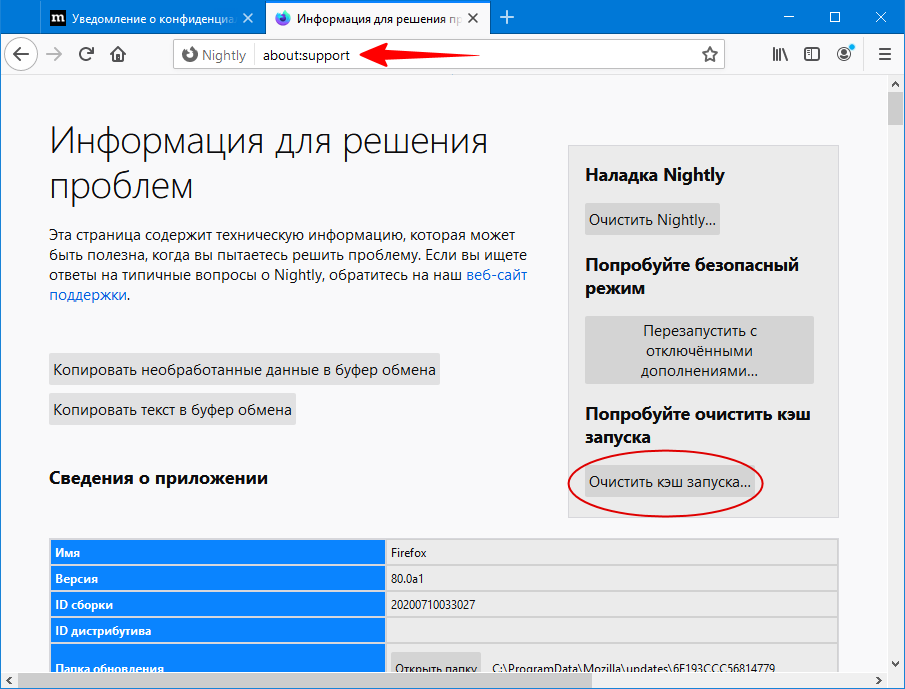Screen dimensions: 905x689
Task: Open the 'веб-сайт поддержки' link
Action: click(496, 275)
